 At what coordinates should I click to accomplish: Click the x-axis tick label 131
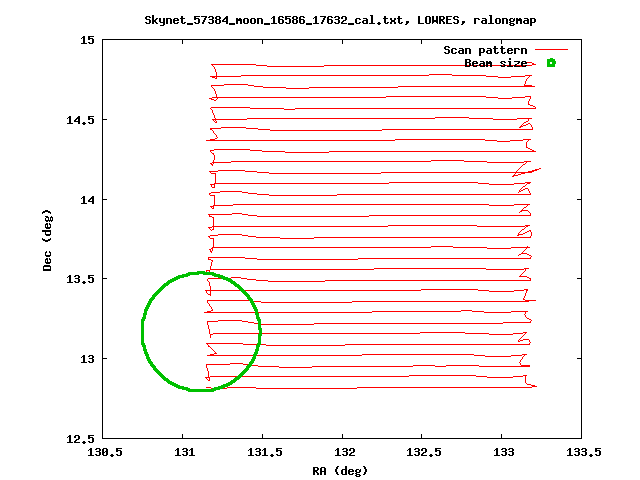coord(184,452)
